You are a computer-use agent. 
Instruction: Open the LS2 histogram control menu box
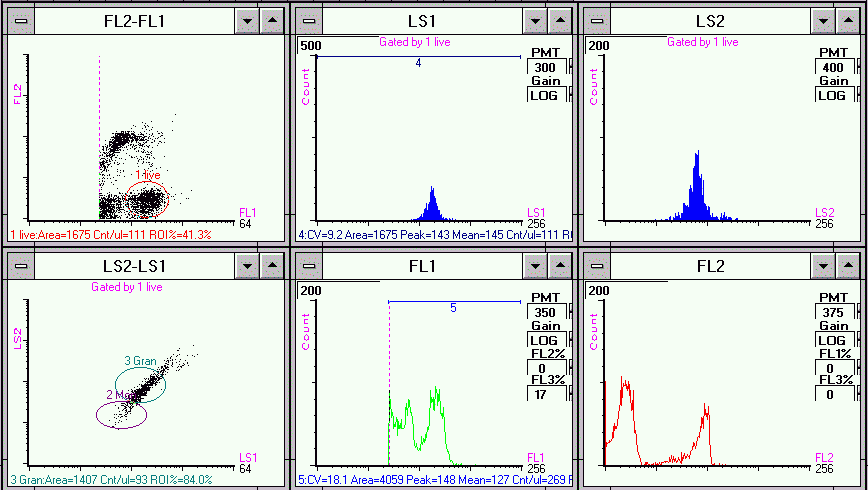pos(598,19)
